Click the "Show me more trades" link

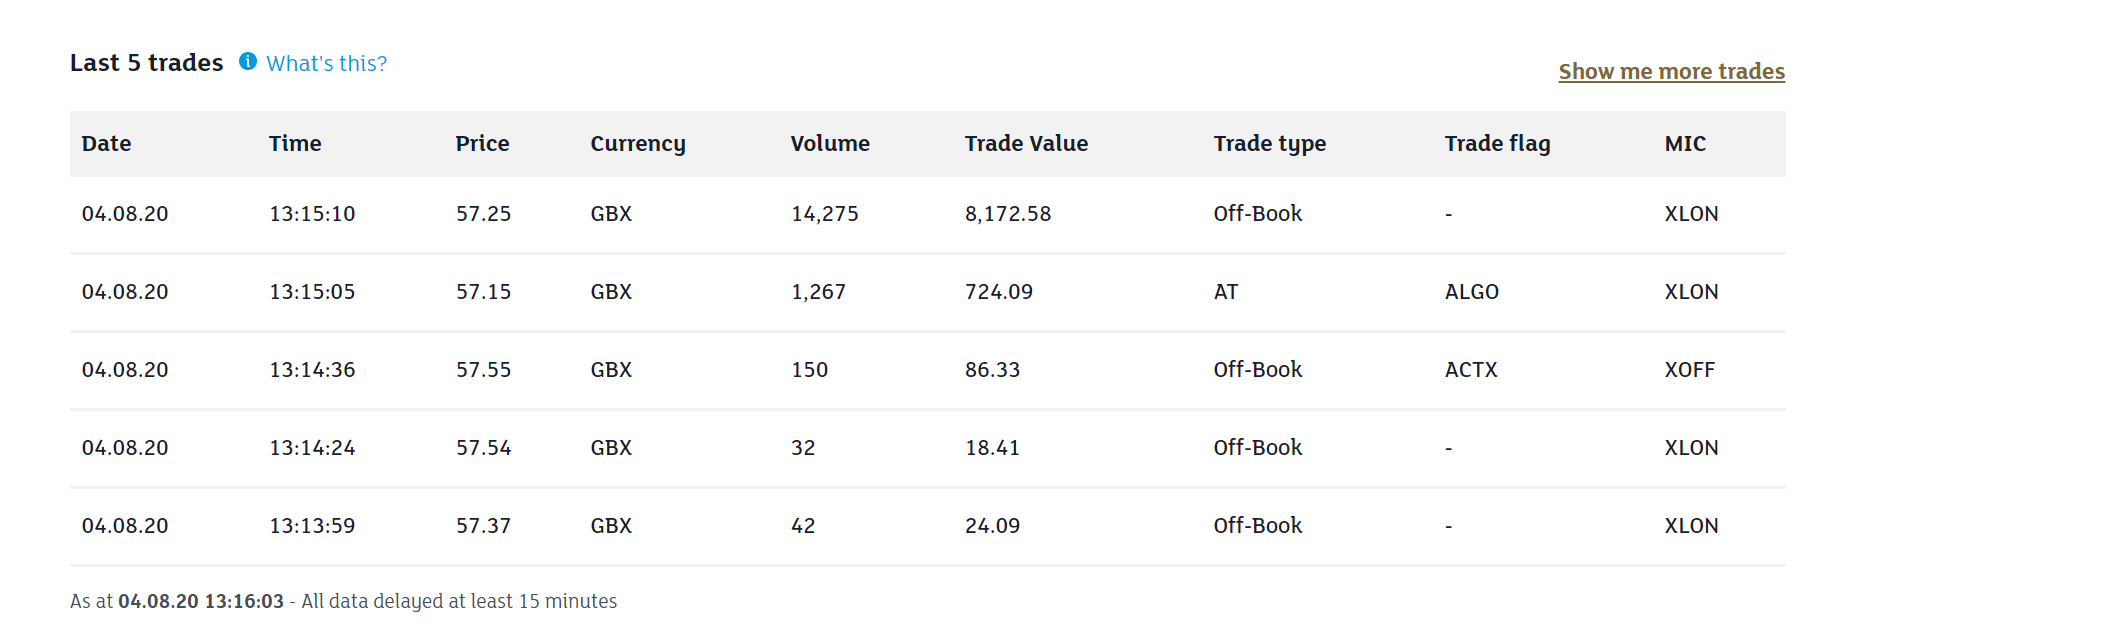tap(1671, 72)
